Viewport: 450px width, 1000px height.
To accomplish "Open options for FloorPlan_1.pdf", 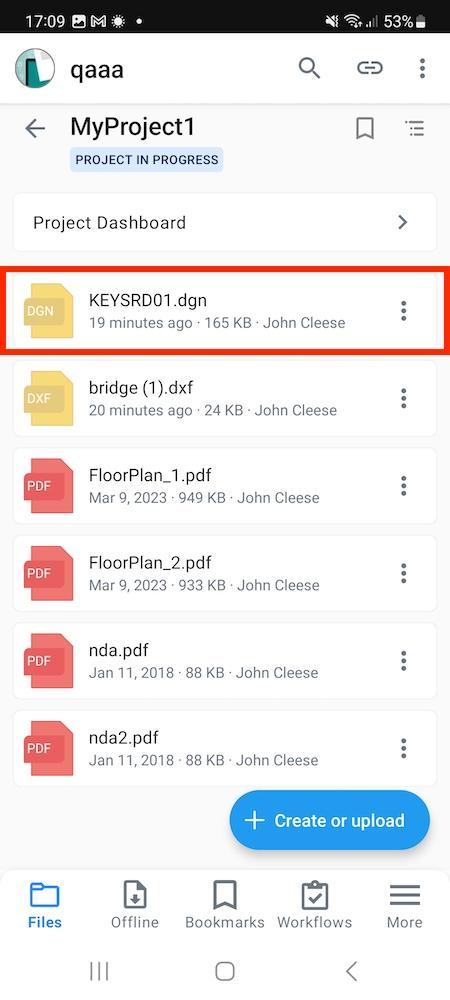I will tap(403, 486).
